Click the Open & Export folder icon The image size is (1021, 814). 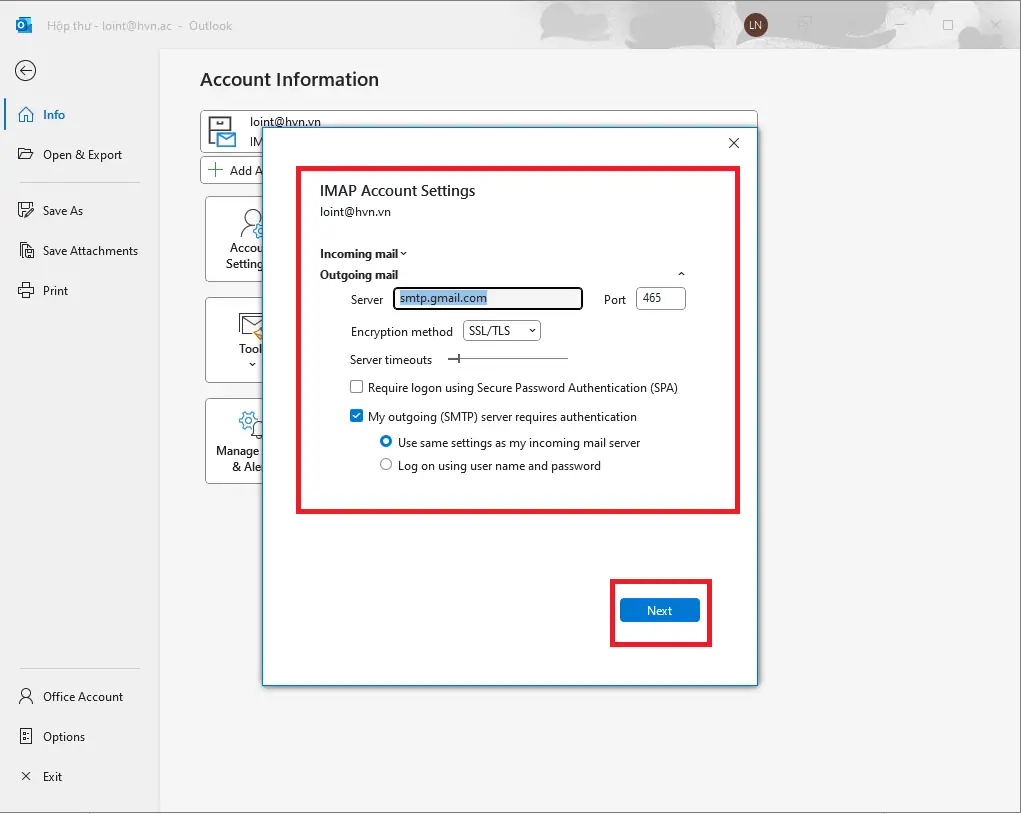(25, 154)
